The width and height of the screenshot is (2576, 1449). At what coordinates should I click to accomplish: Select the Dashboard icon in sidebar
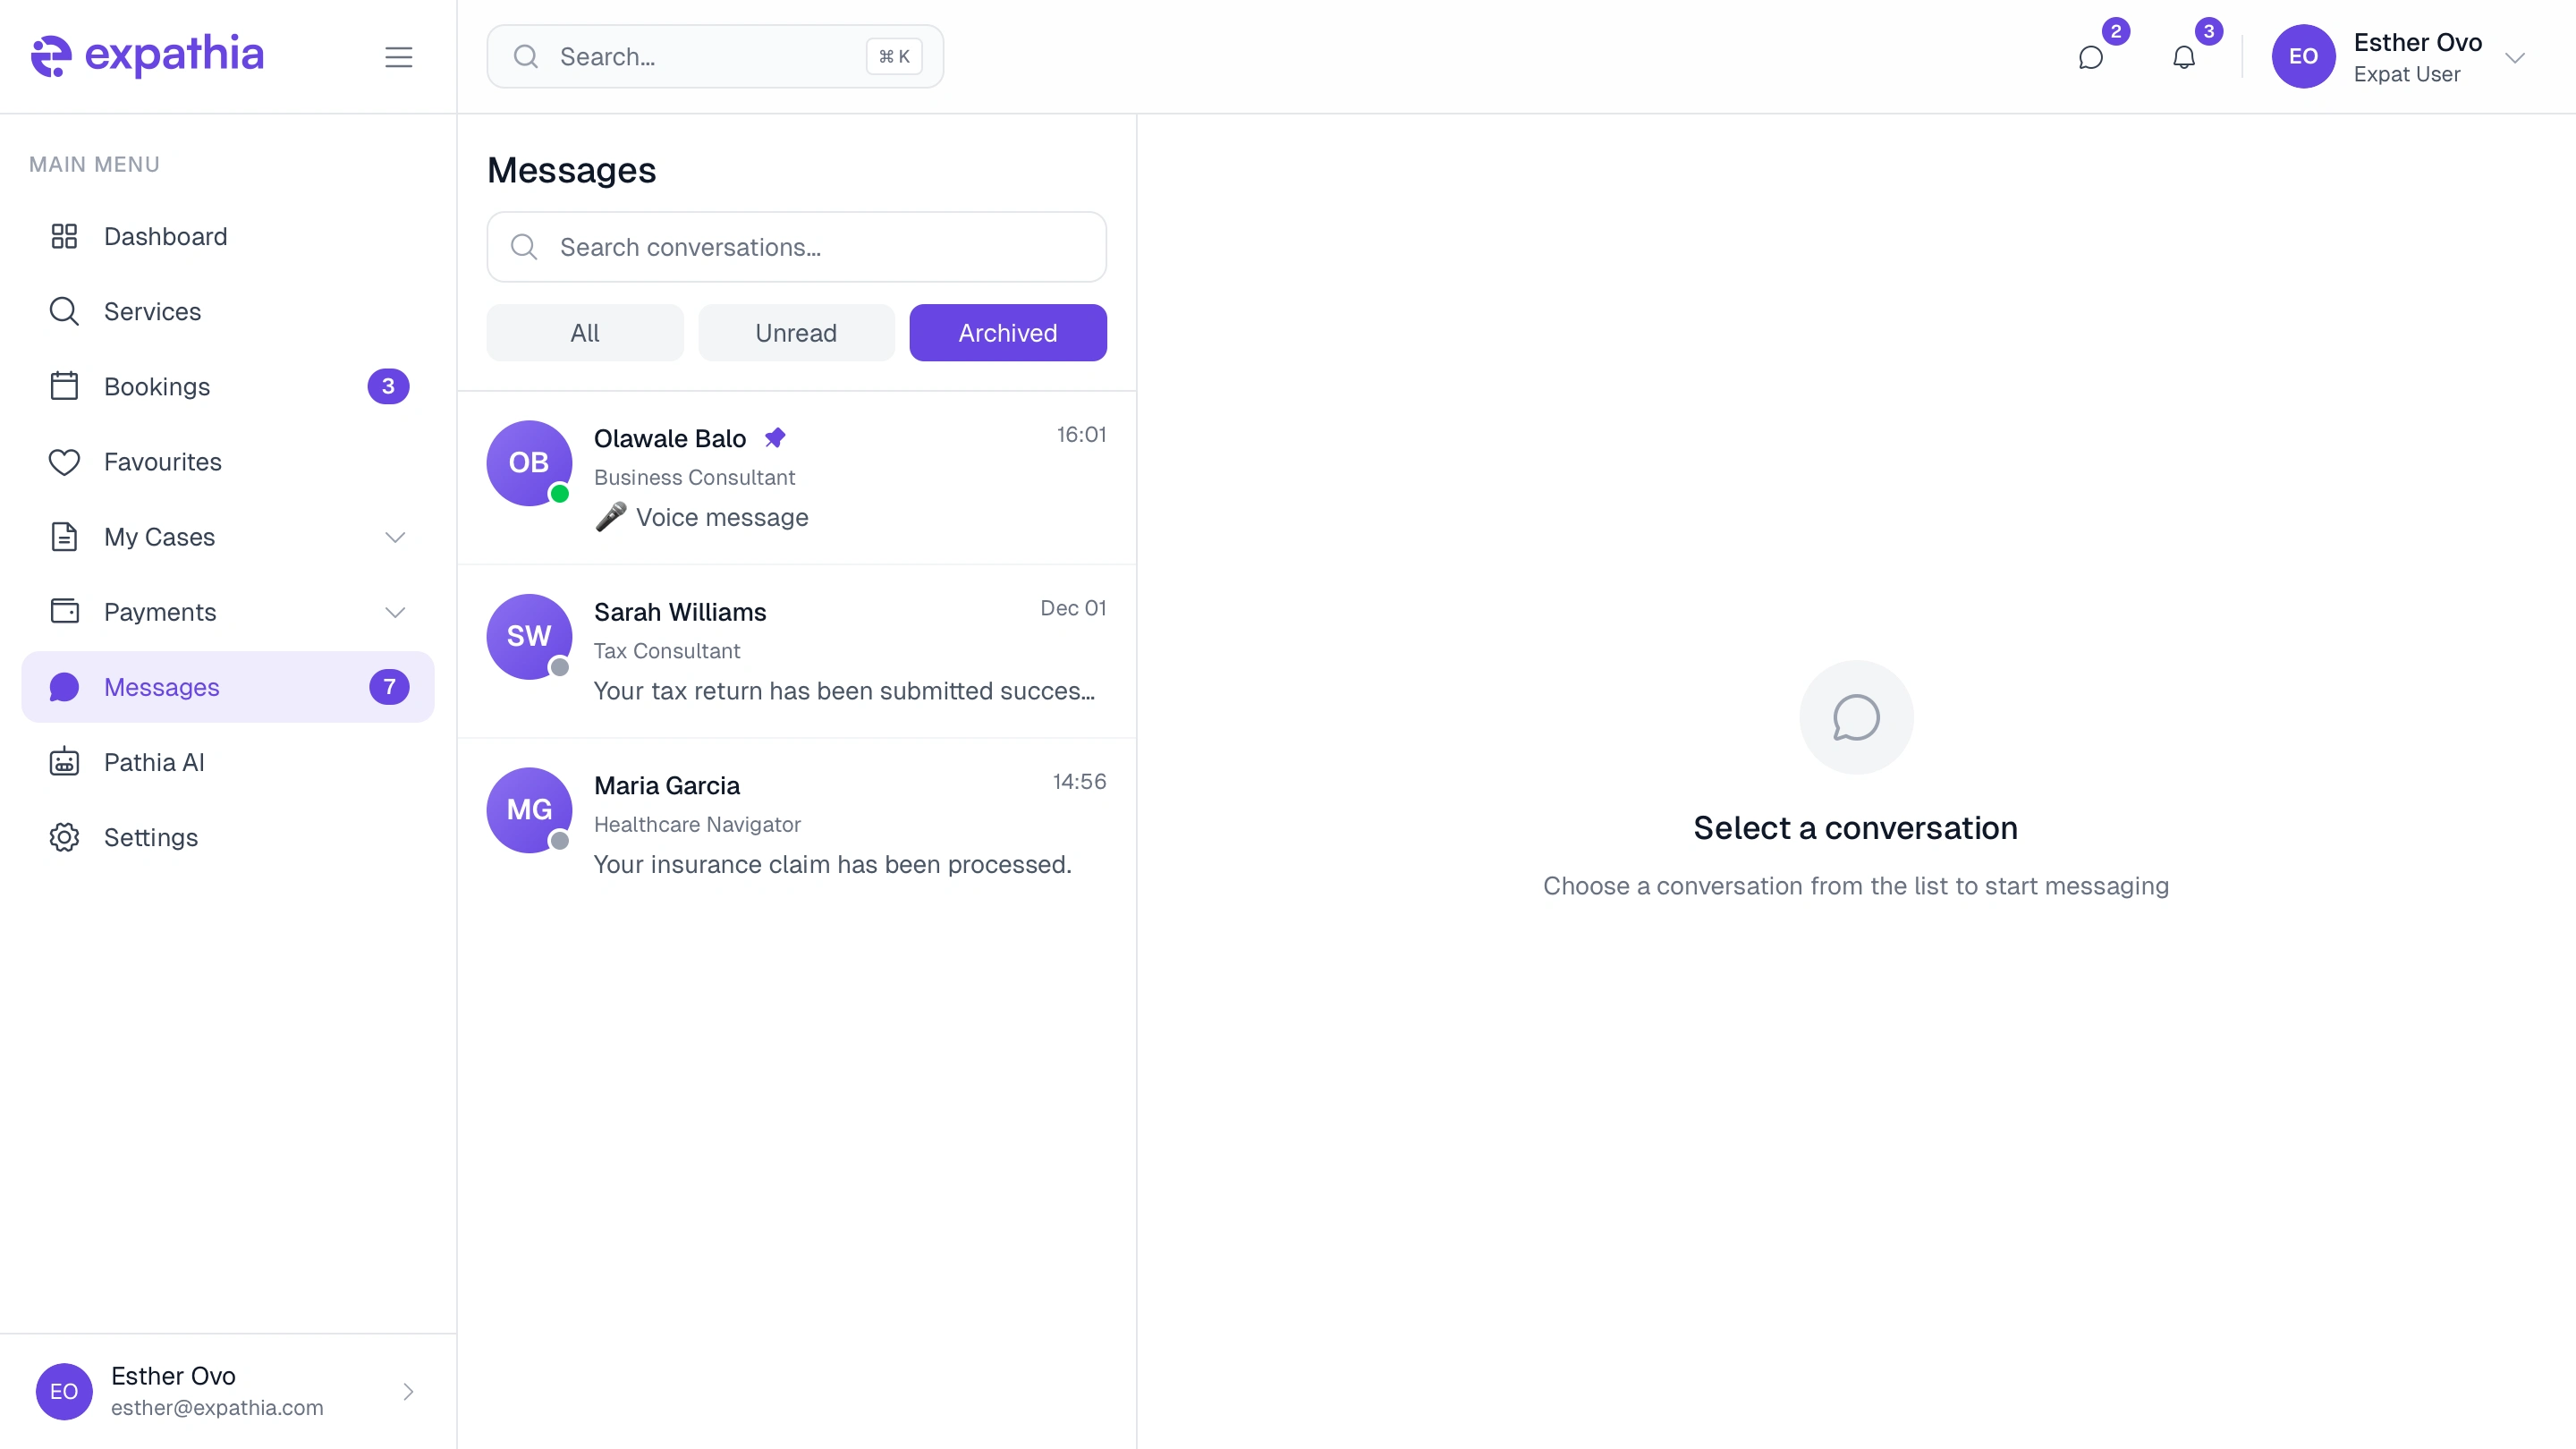(65, 236)
